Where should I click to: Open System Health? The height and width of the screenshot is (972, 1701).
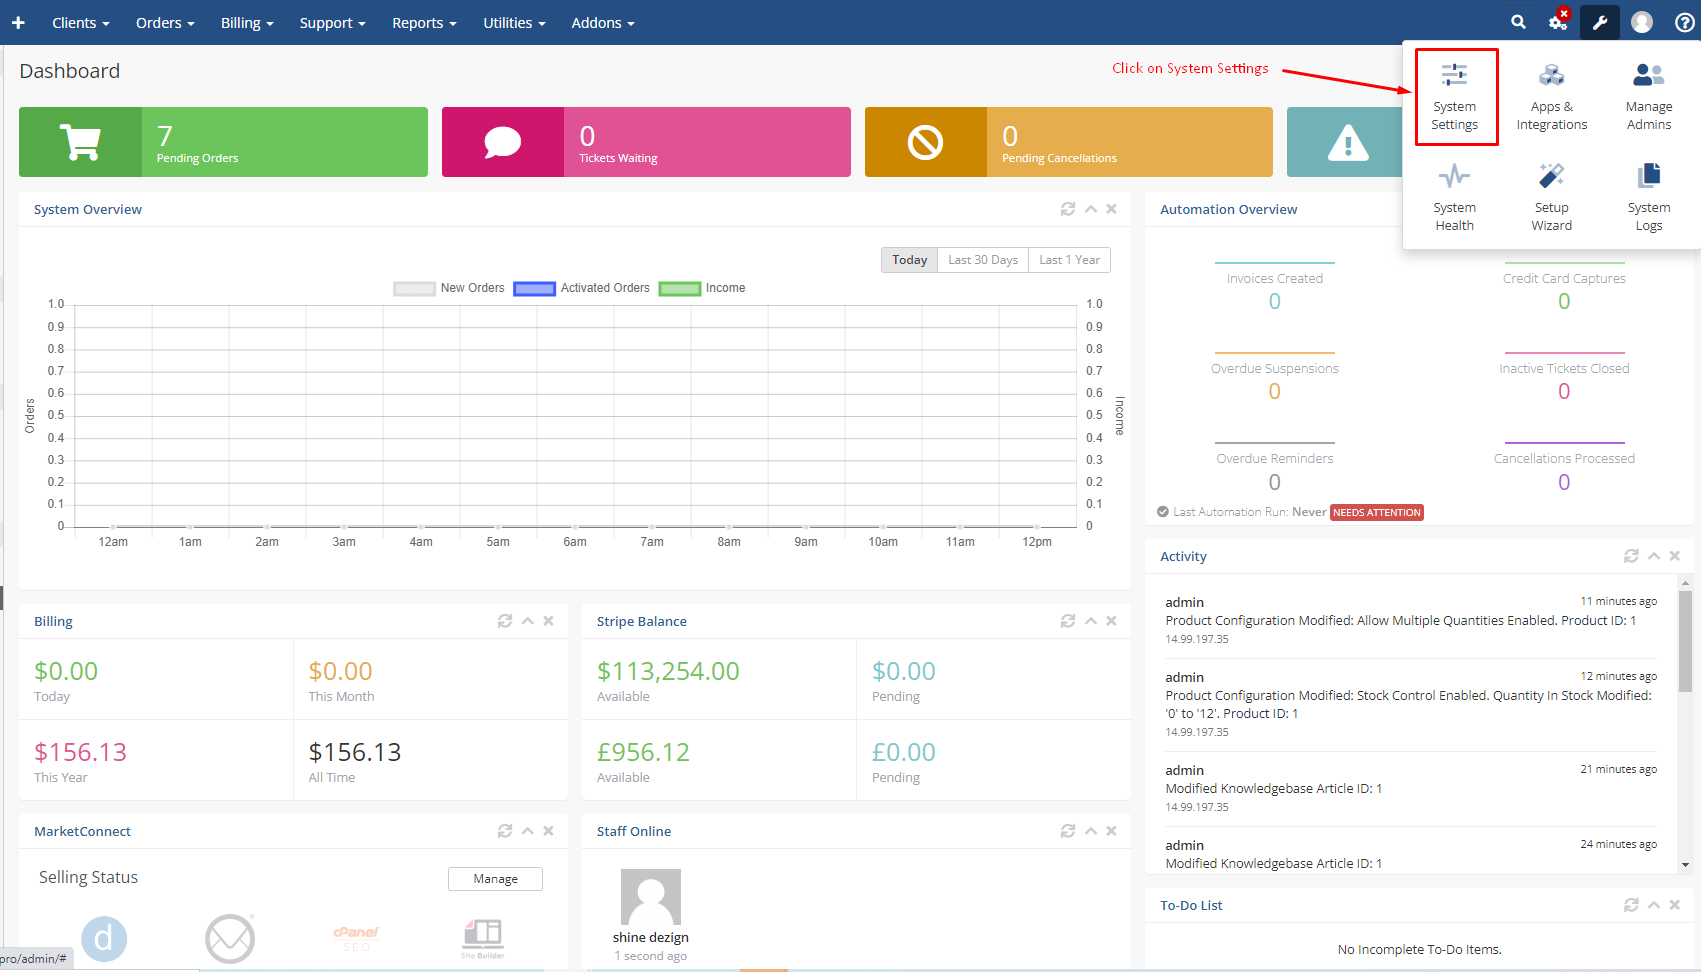tap(1454, 198)
